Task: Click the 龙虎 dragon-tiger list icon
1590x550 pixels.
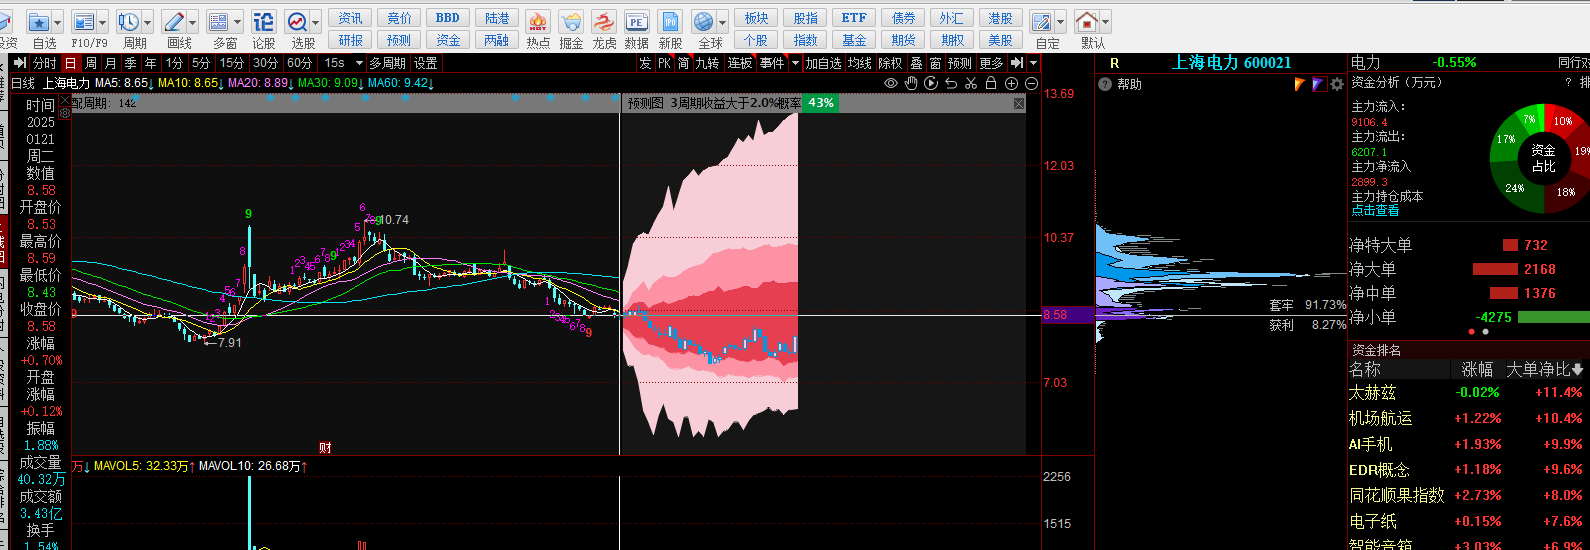Action: pyautogui.click(x=604, y=23)
